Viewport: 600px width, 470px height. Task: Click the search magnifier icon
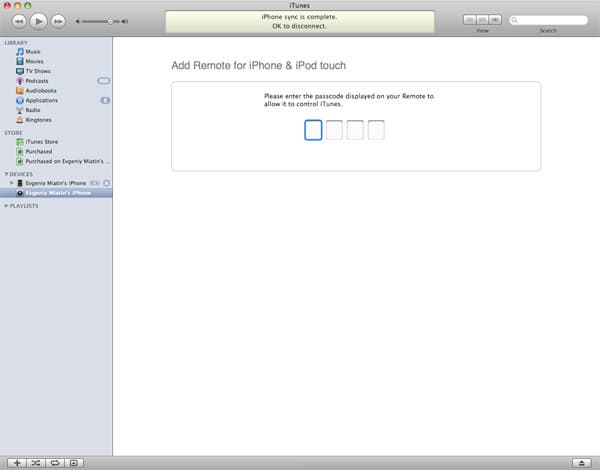point(515,20)
